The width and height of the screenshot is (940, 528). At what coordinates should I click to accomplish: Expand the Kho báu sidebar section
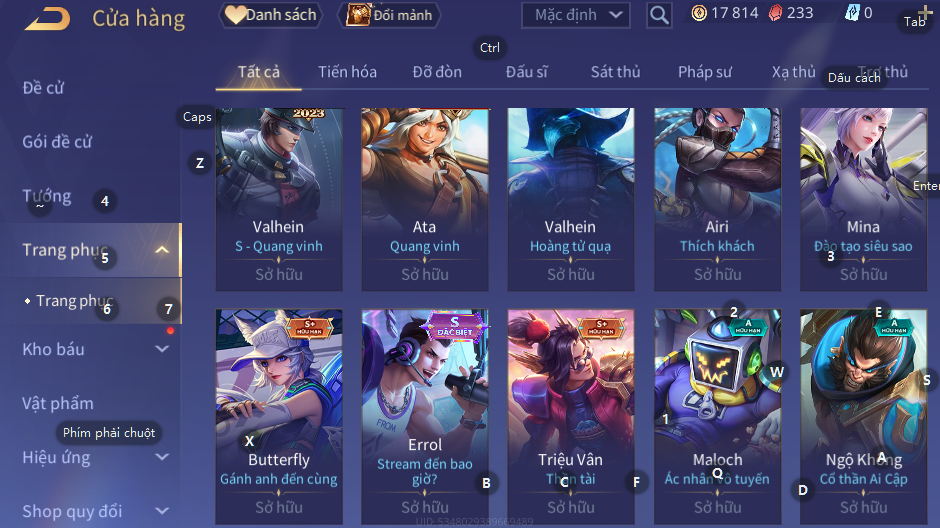click(x=162, y=349)
